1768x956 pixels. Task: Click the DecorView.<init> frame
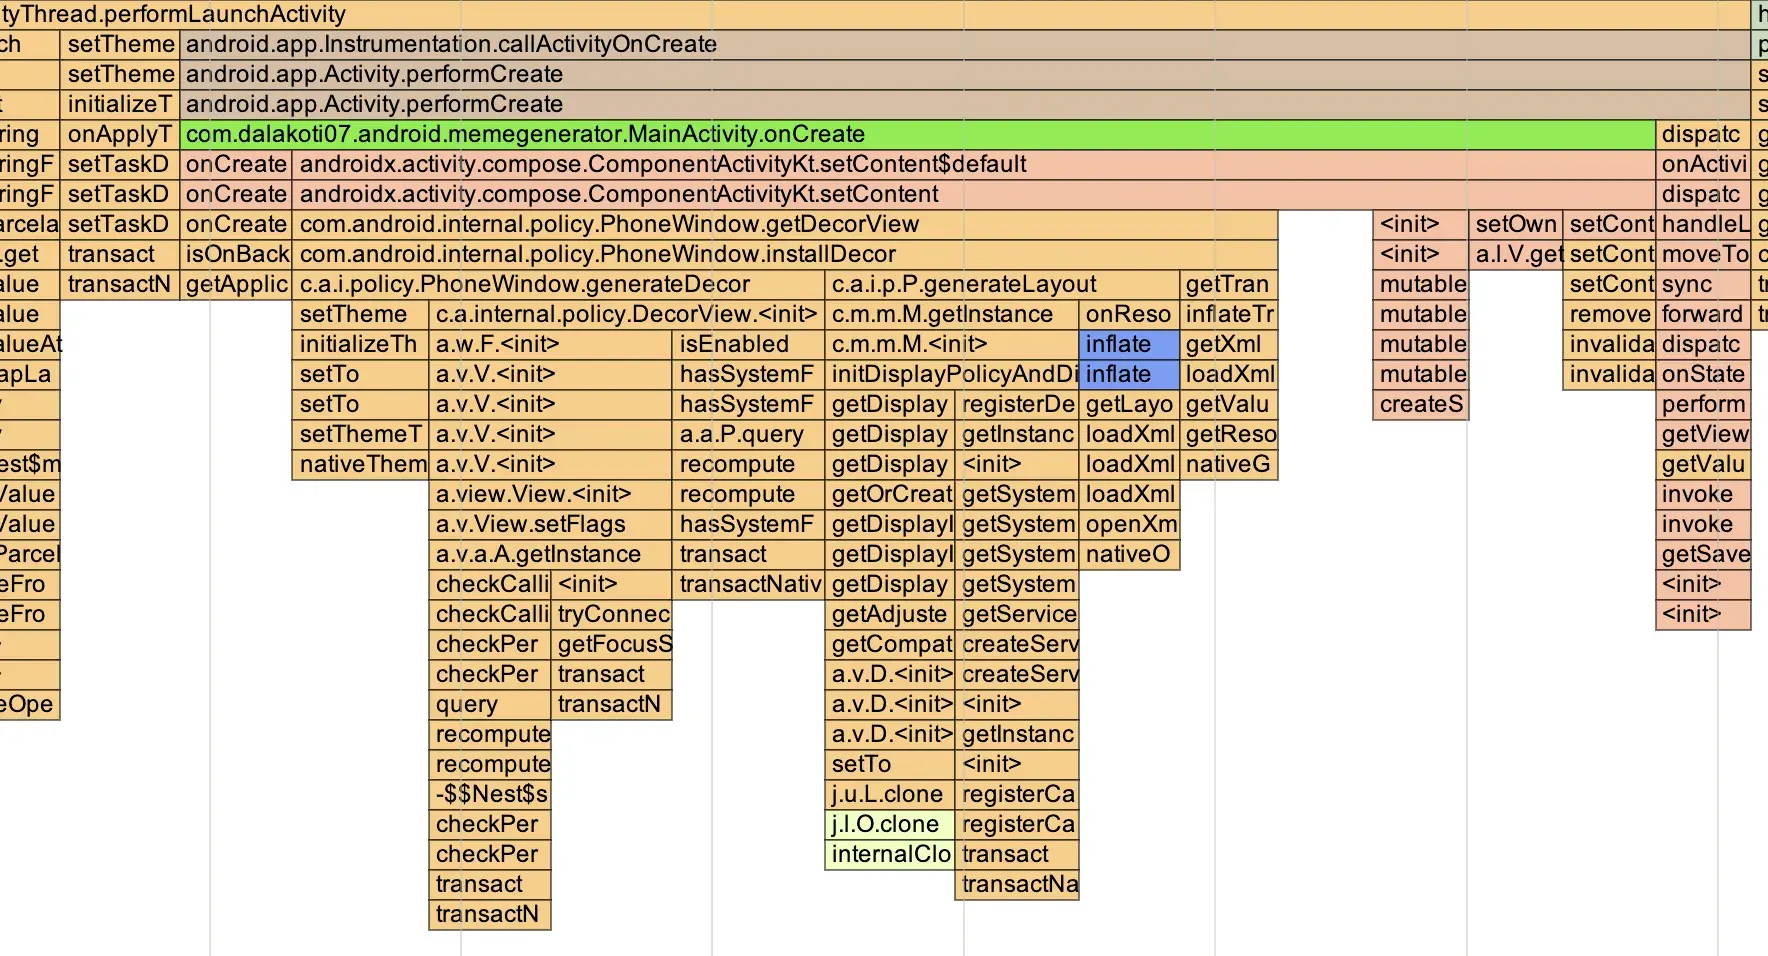[626, 315]
